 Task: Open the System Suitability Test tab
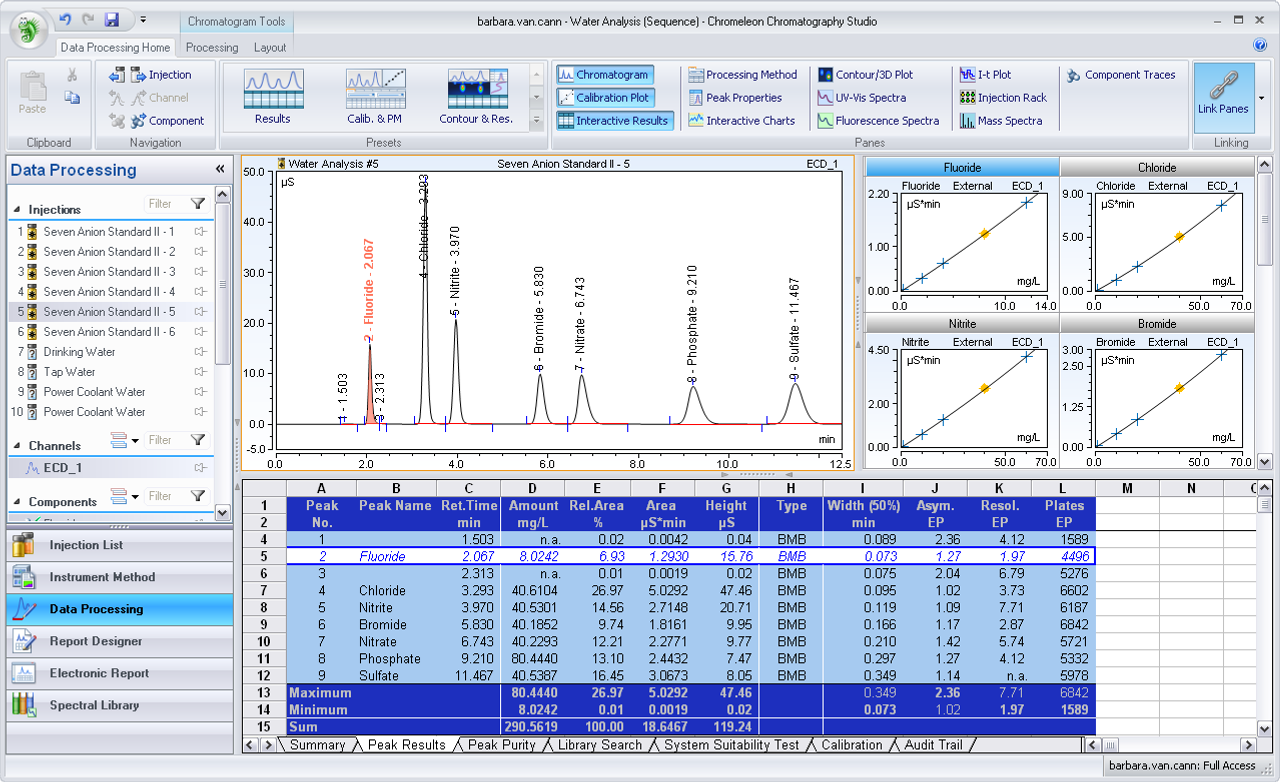(732, 745)
